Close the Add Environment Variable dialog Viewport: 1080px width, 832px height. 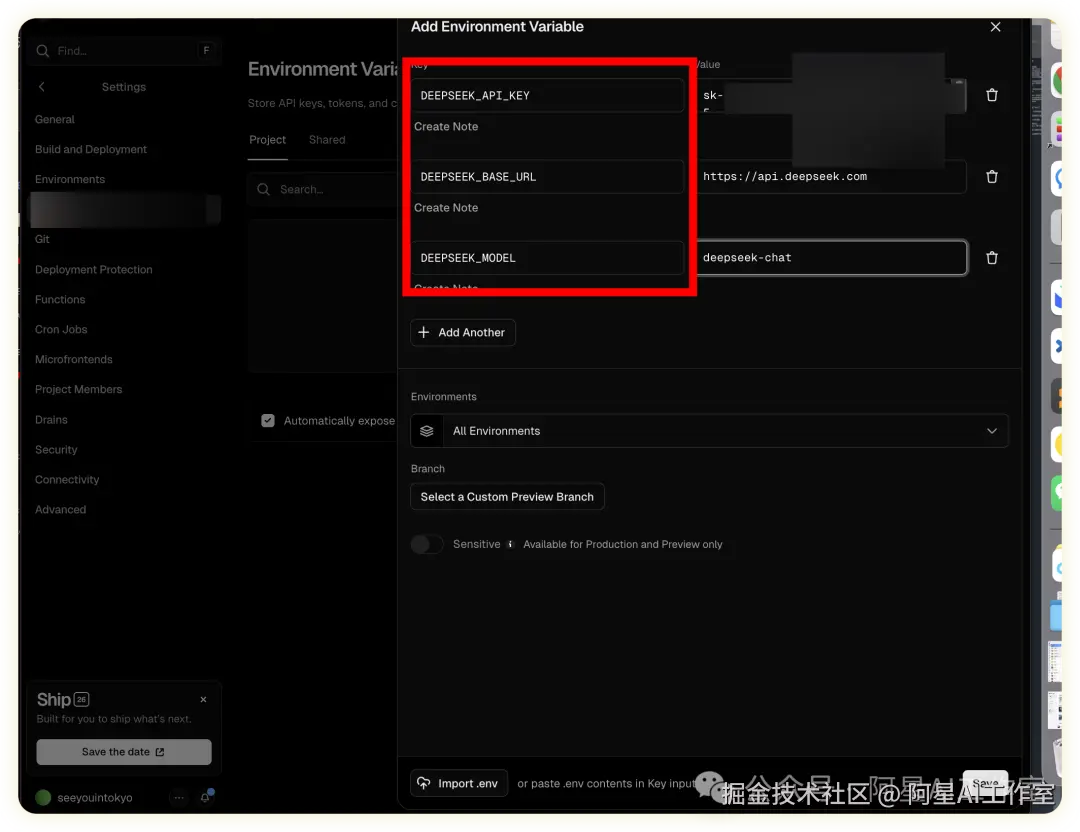[995, 27]
